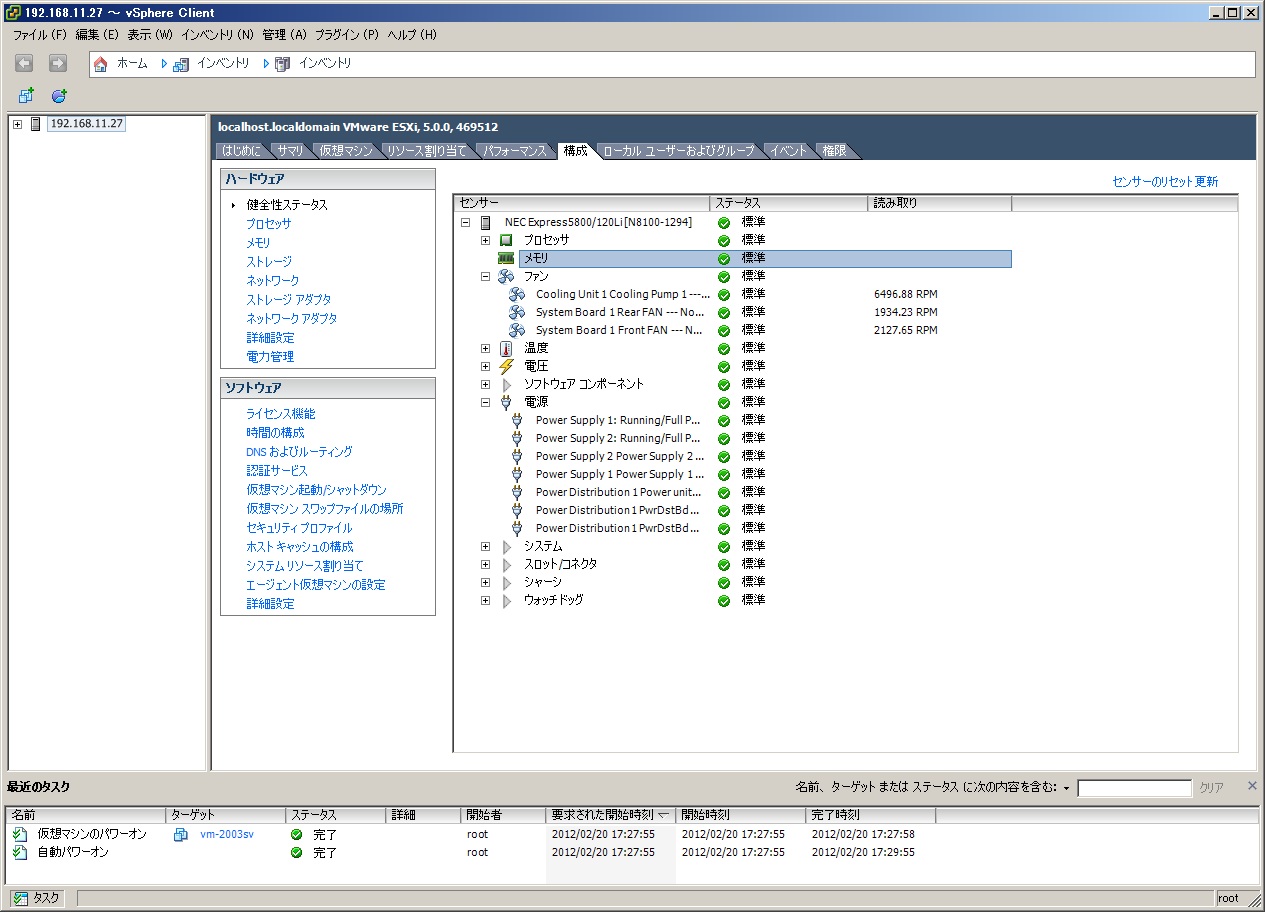Expand the ソフトウェア コンポーネント node
The width and height of the screenshot is (1265, 912).
click(x=486, y=384)
